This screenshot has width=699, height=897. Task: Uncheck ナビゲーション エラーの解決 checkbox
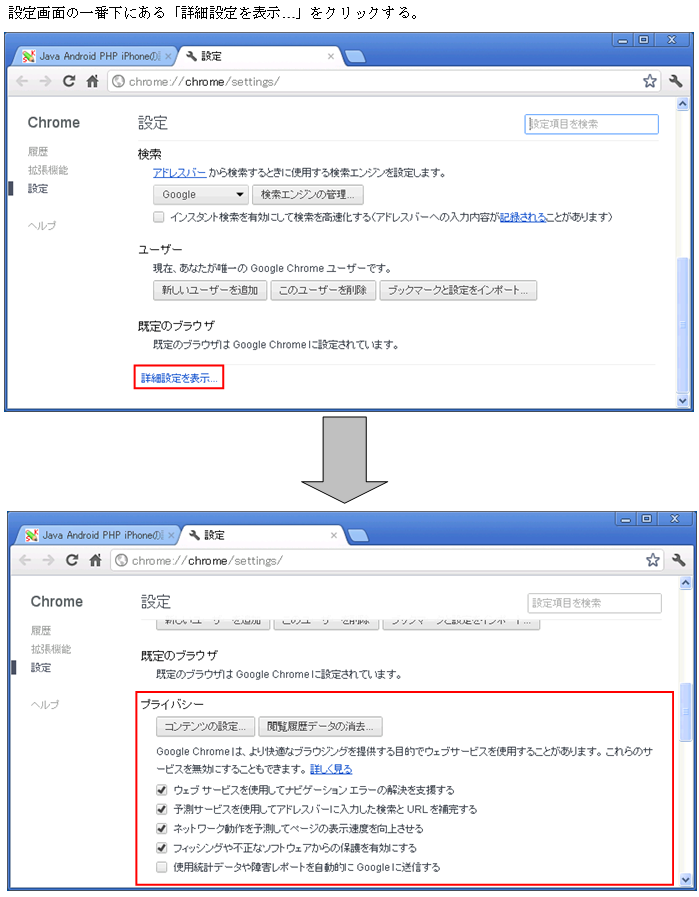[x=161, y=790]
